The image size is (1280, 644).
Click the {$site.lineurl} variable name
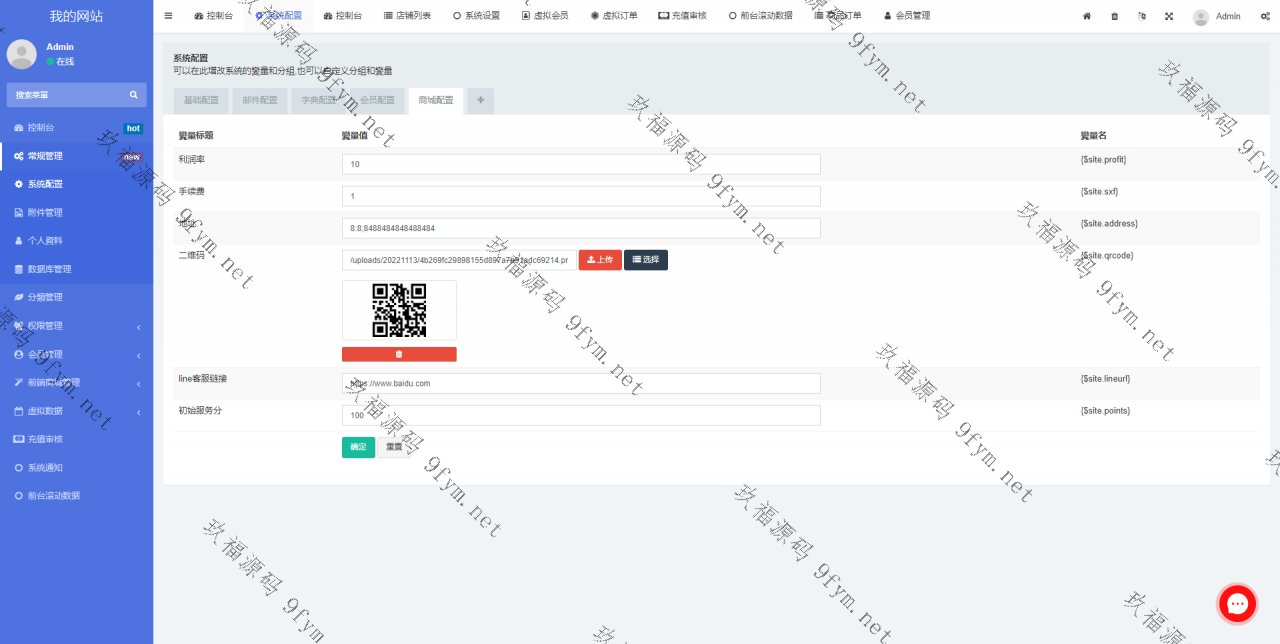click(1107, 379)
